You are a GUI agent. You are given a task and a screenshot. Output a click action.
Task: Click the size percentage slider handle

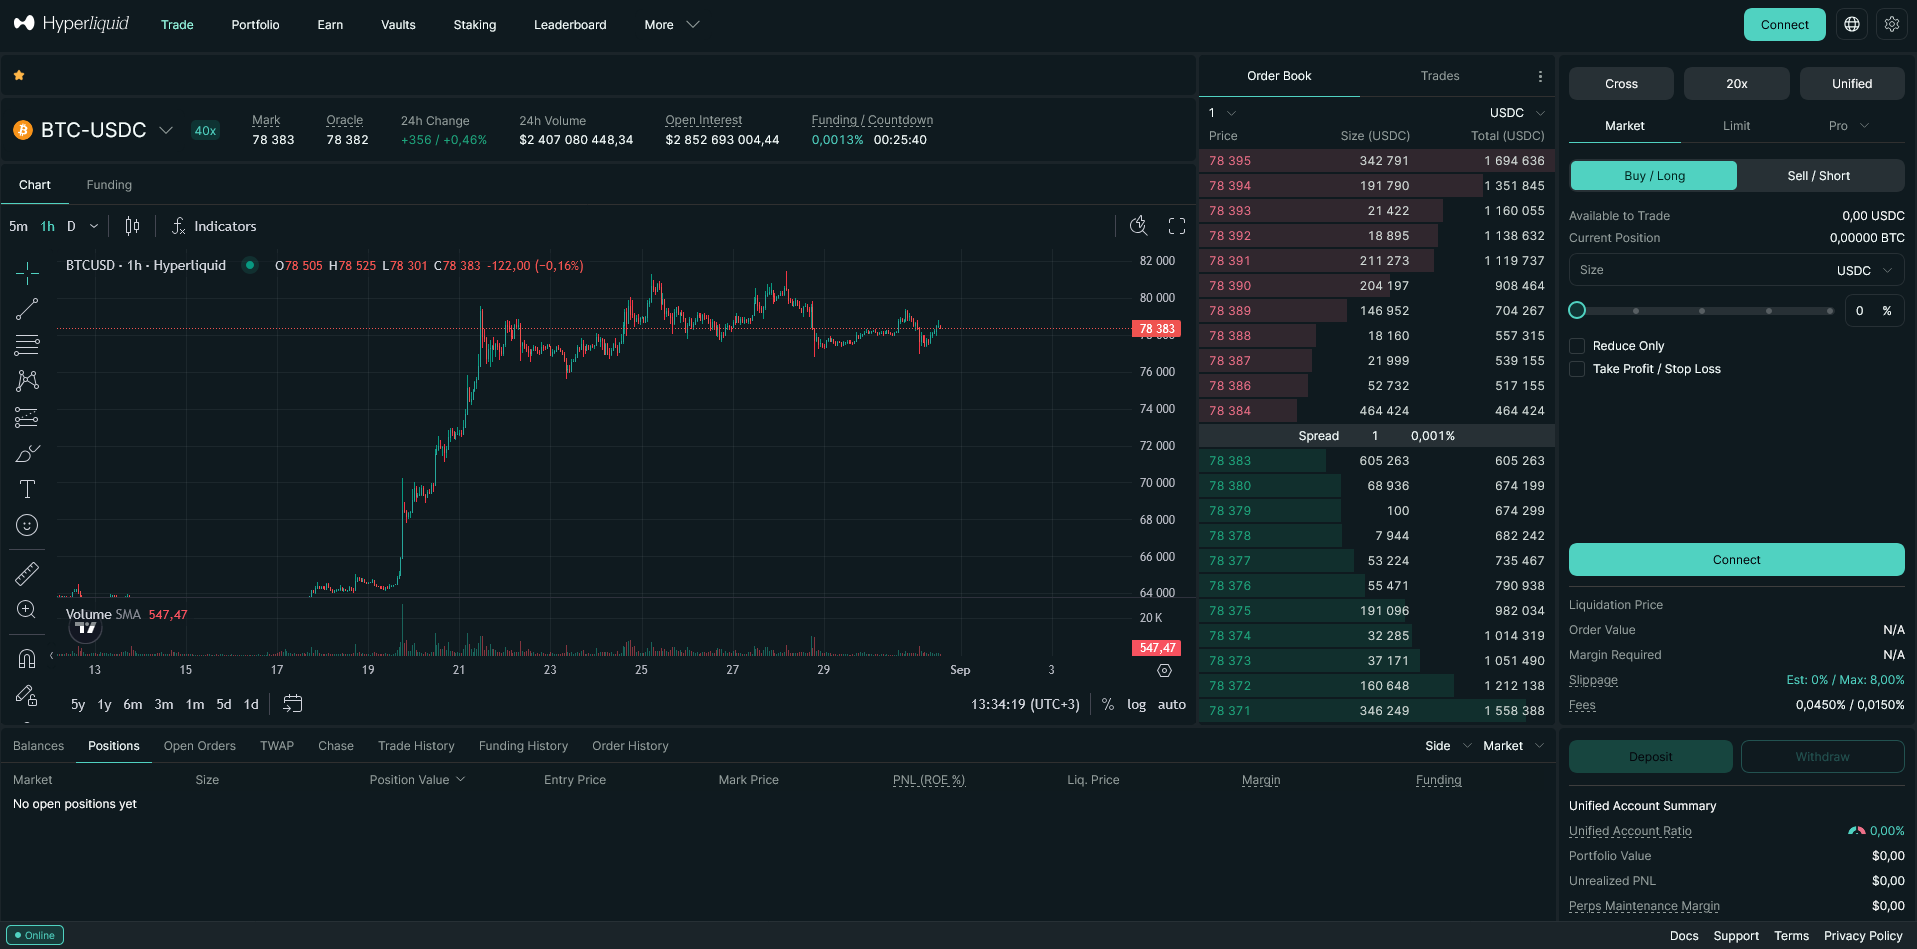coord(1577,310)
